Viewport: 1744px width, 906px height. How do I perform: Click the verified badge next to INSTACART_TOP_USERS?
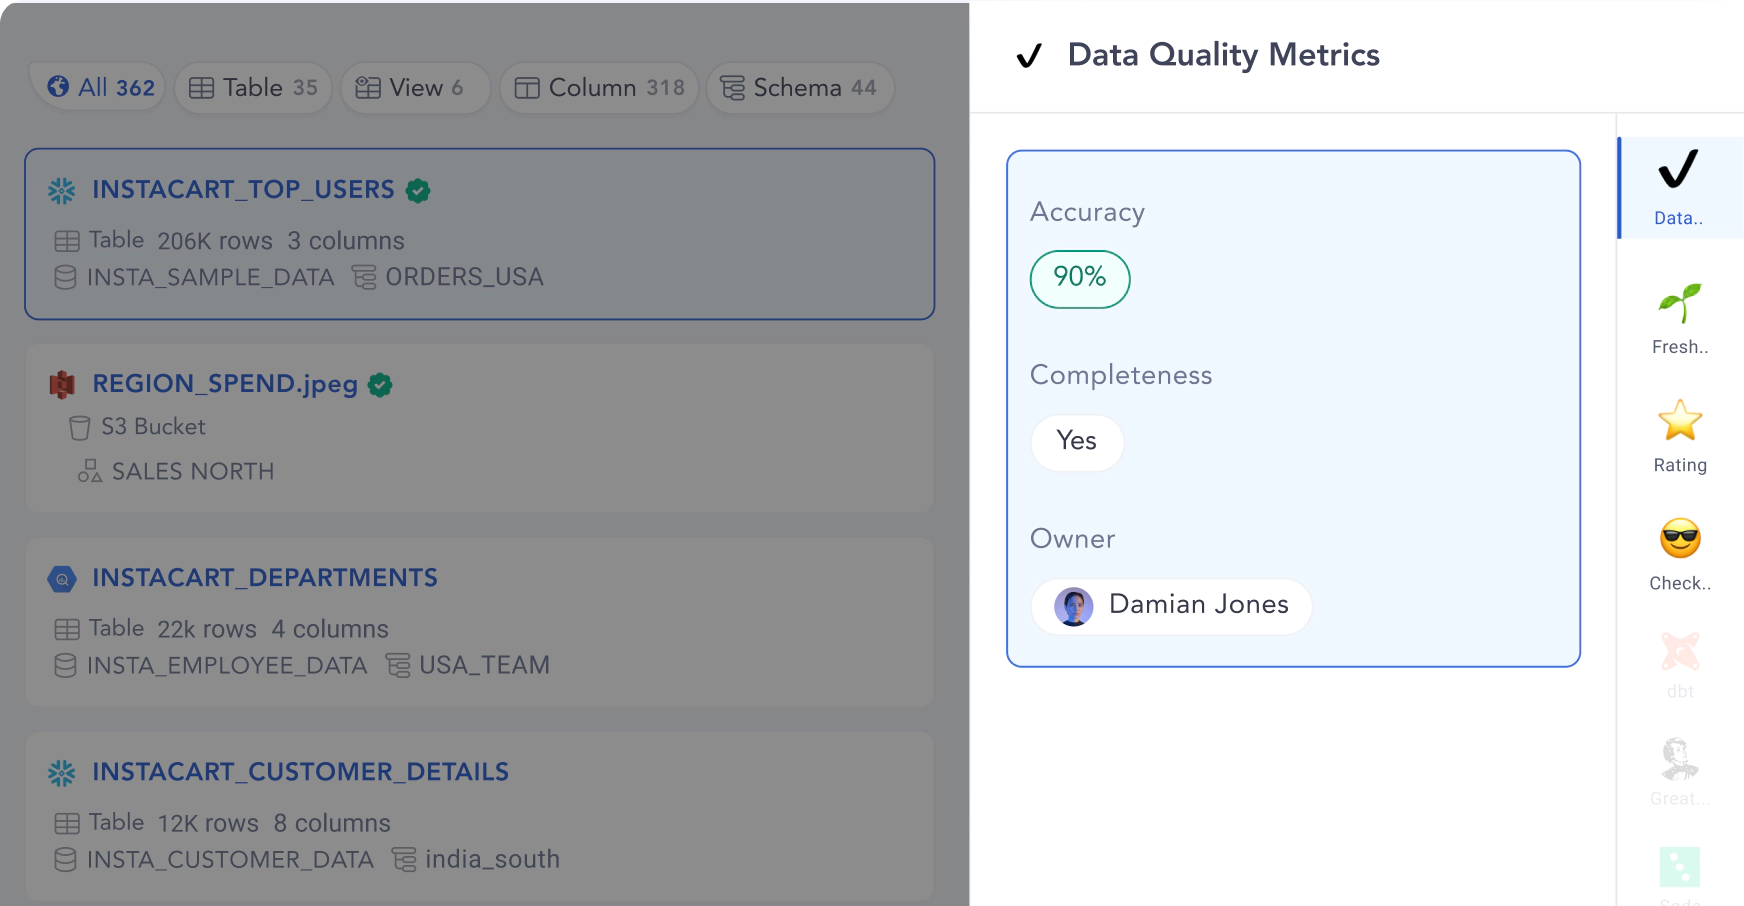coord(418,190)
